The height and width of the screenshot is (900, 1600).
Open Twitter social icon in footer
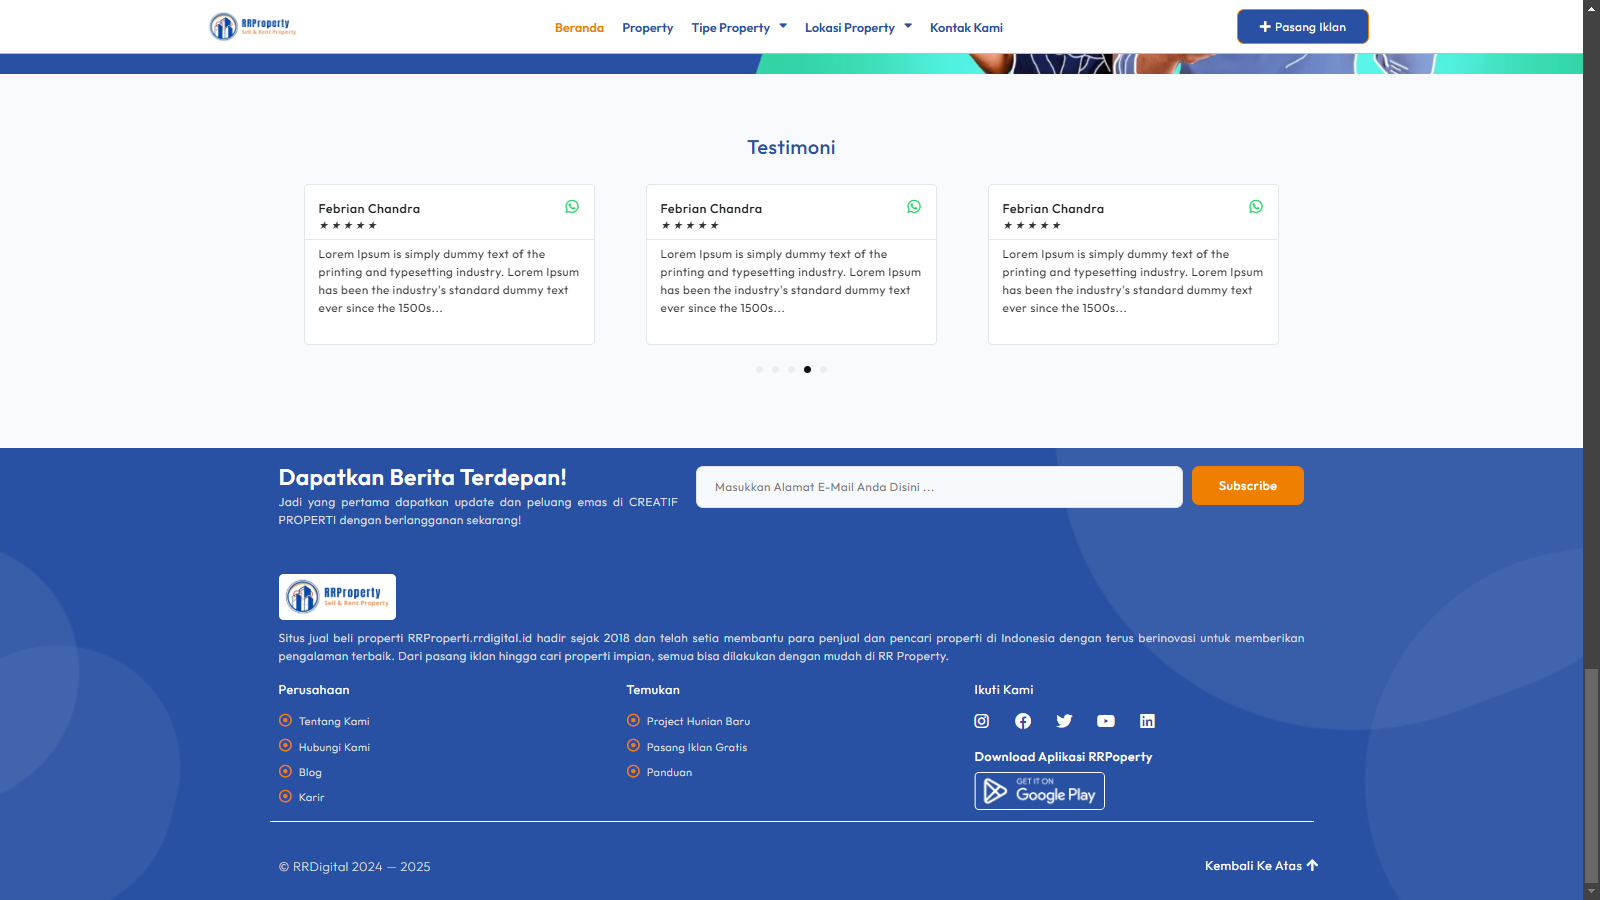click(x=1064, y=721)
